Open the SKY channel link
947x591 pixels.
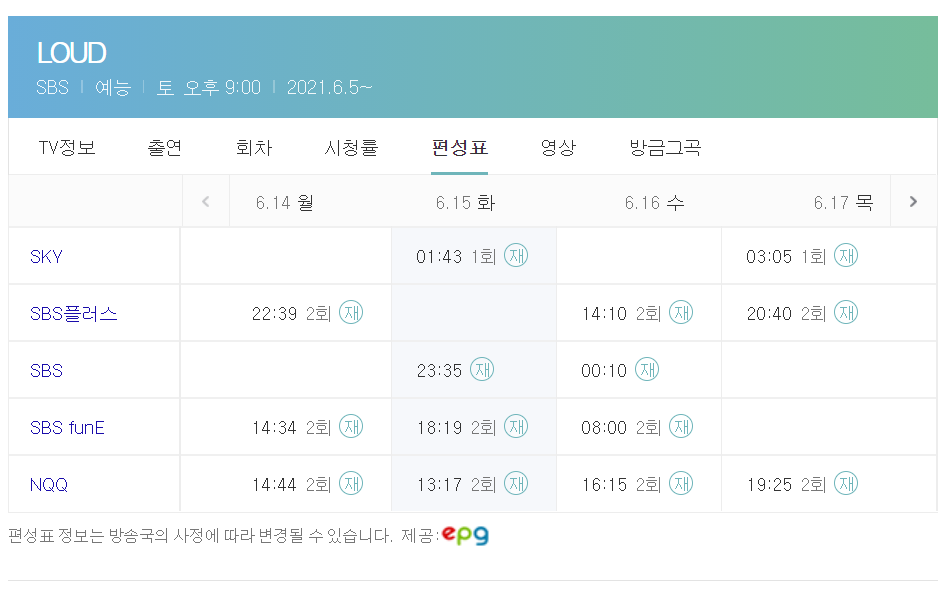tap(46, 257)
